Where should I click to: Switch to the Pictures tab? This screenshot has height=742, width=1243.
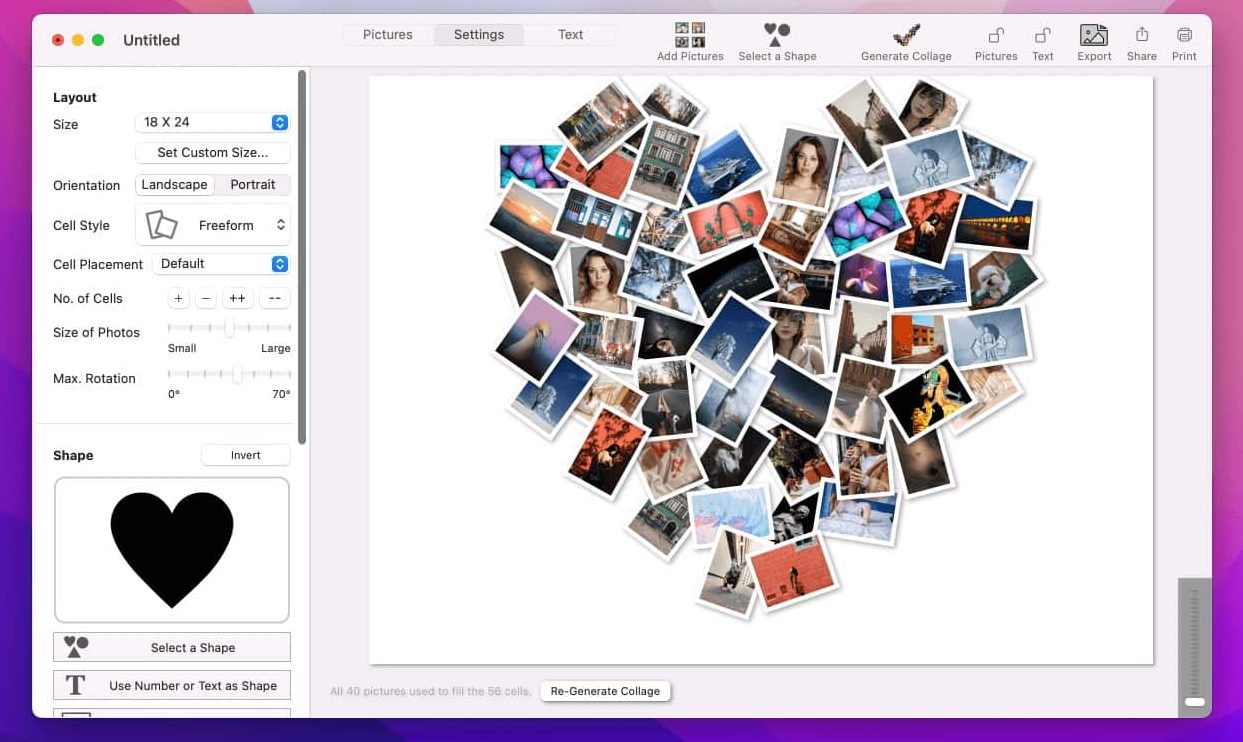pyautogui.click(x=388, y=35)
